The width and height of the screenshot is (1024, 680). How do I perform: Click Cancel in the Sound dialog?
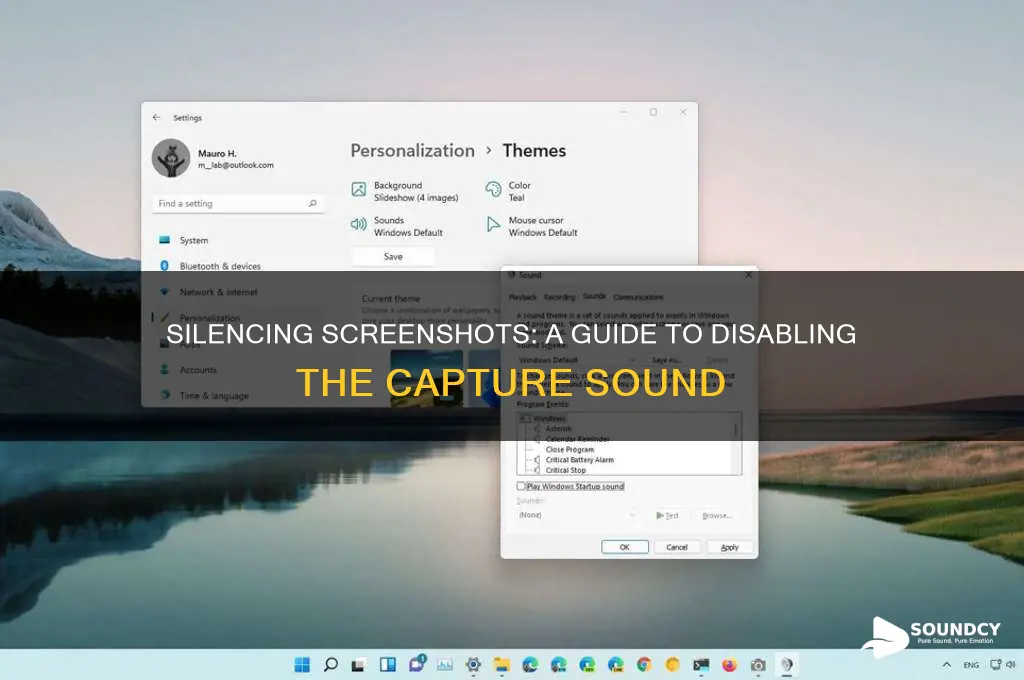tap(677, 547)
